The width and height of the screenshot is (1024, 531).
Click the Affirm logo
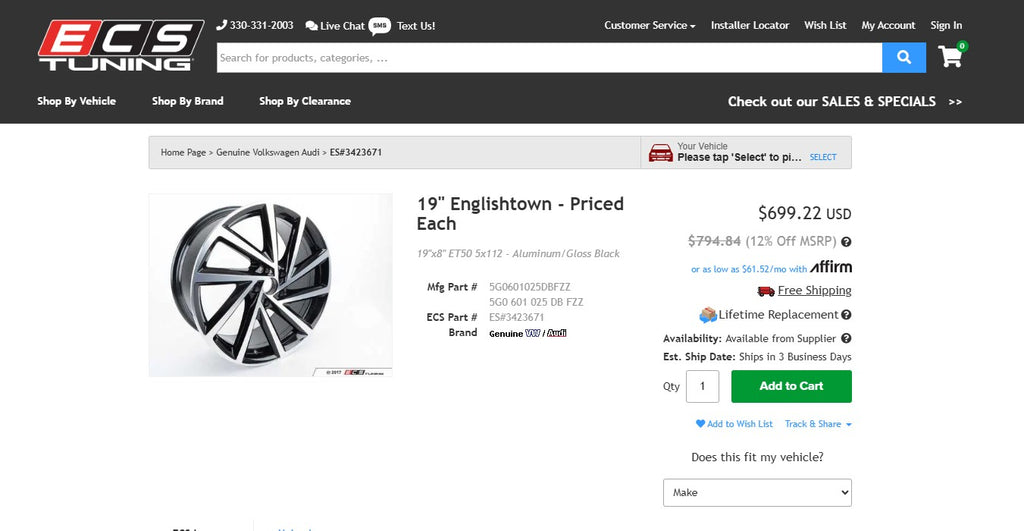click(x=831, y=266)
